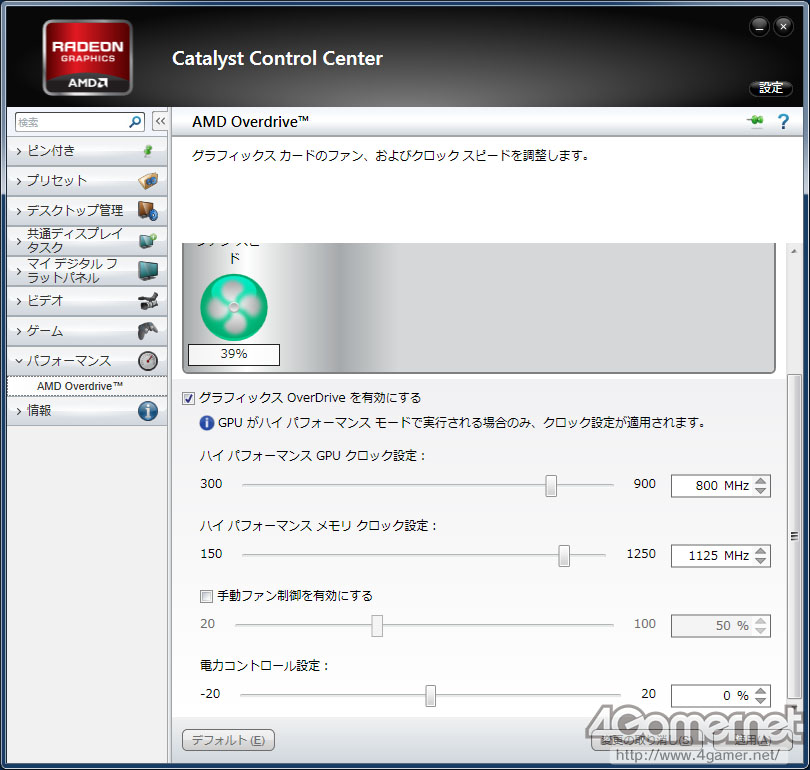Close the Catalyst Control Center window
Viewport: 810px width, 770px height.
[784, 26]
